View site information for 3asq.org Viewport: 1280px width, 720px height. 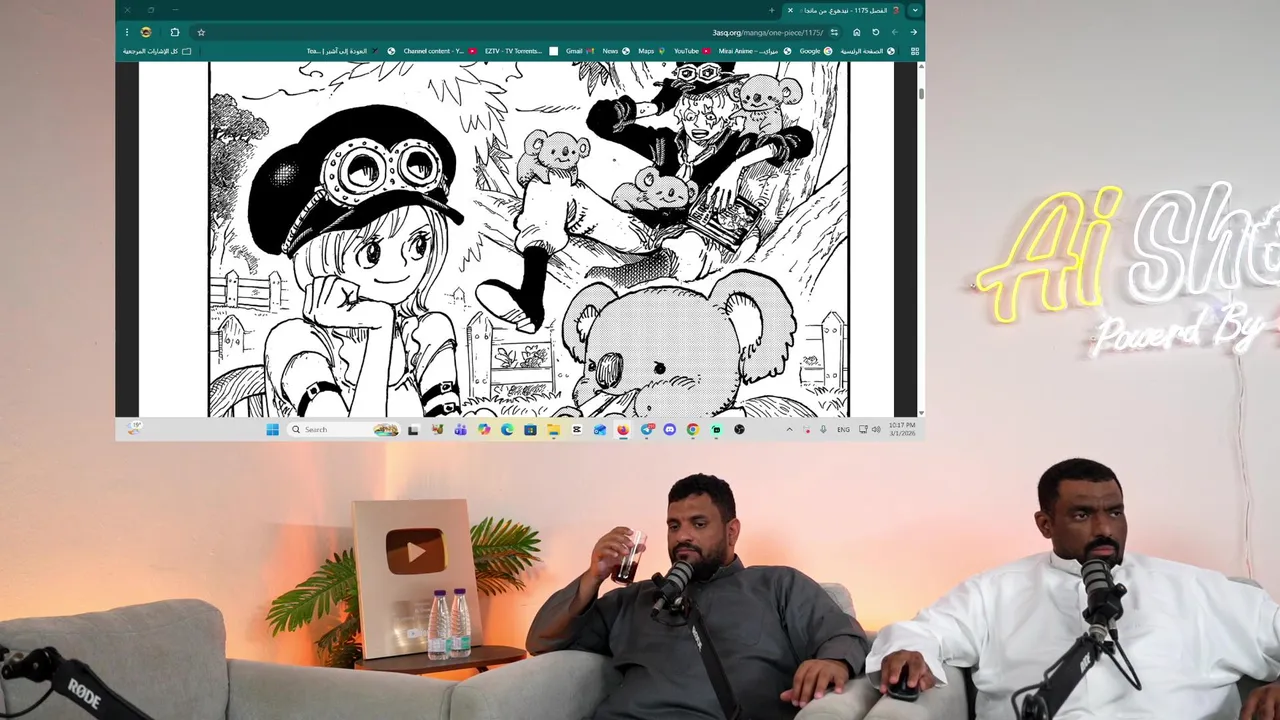point(835,32)
